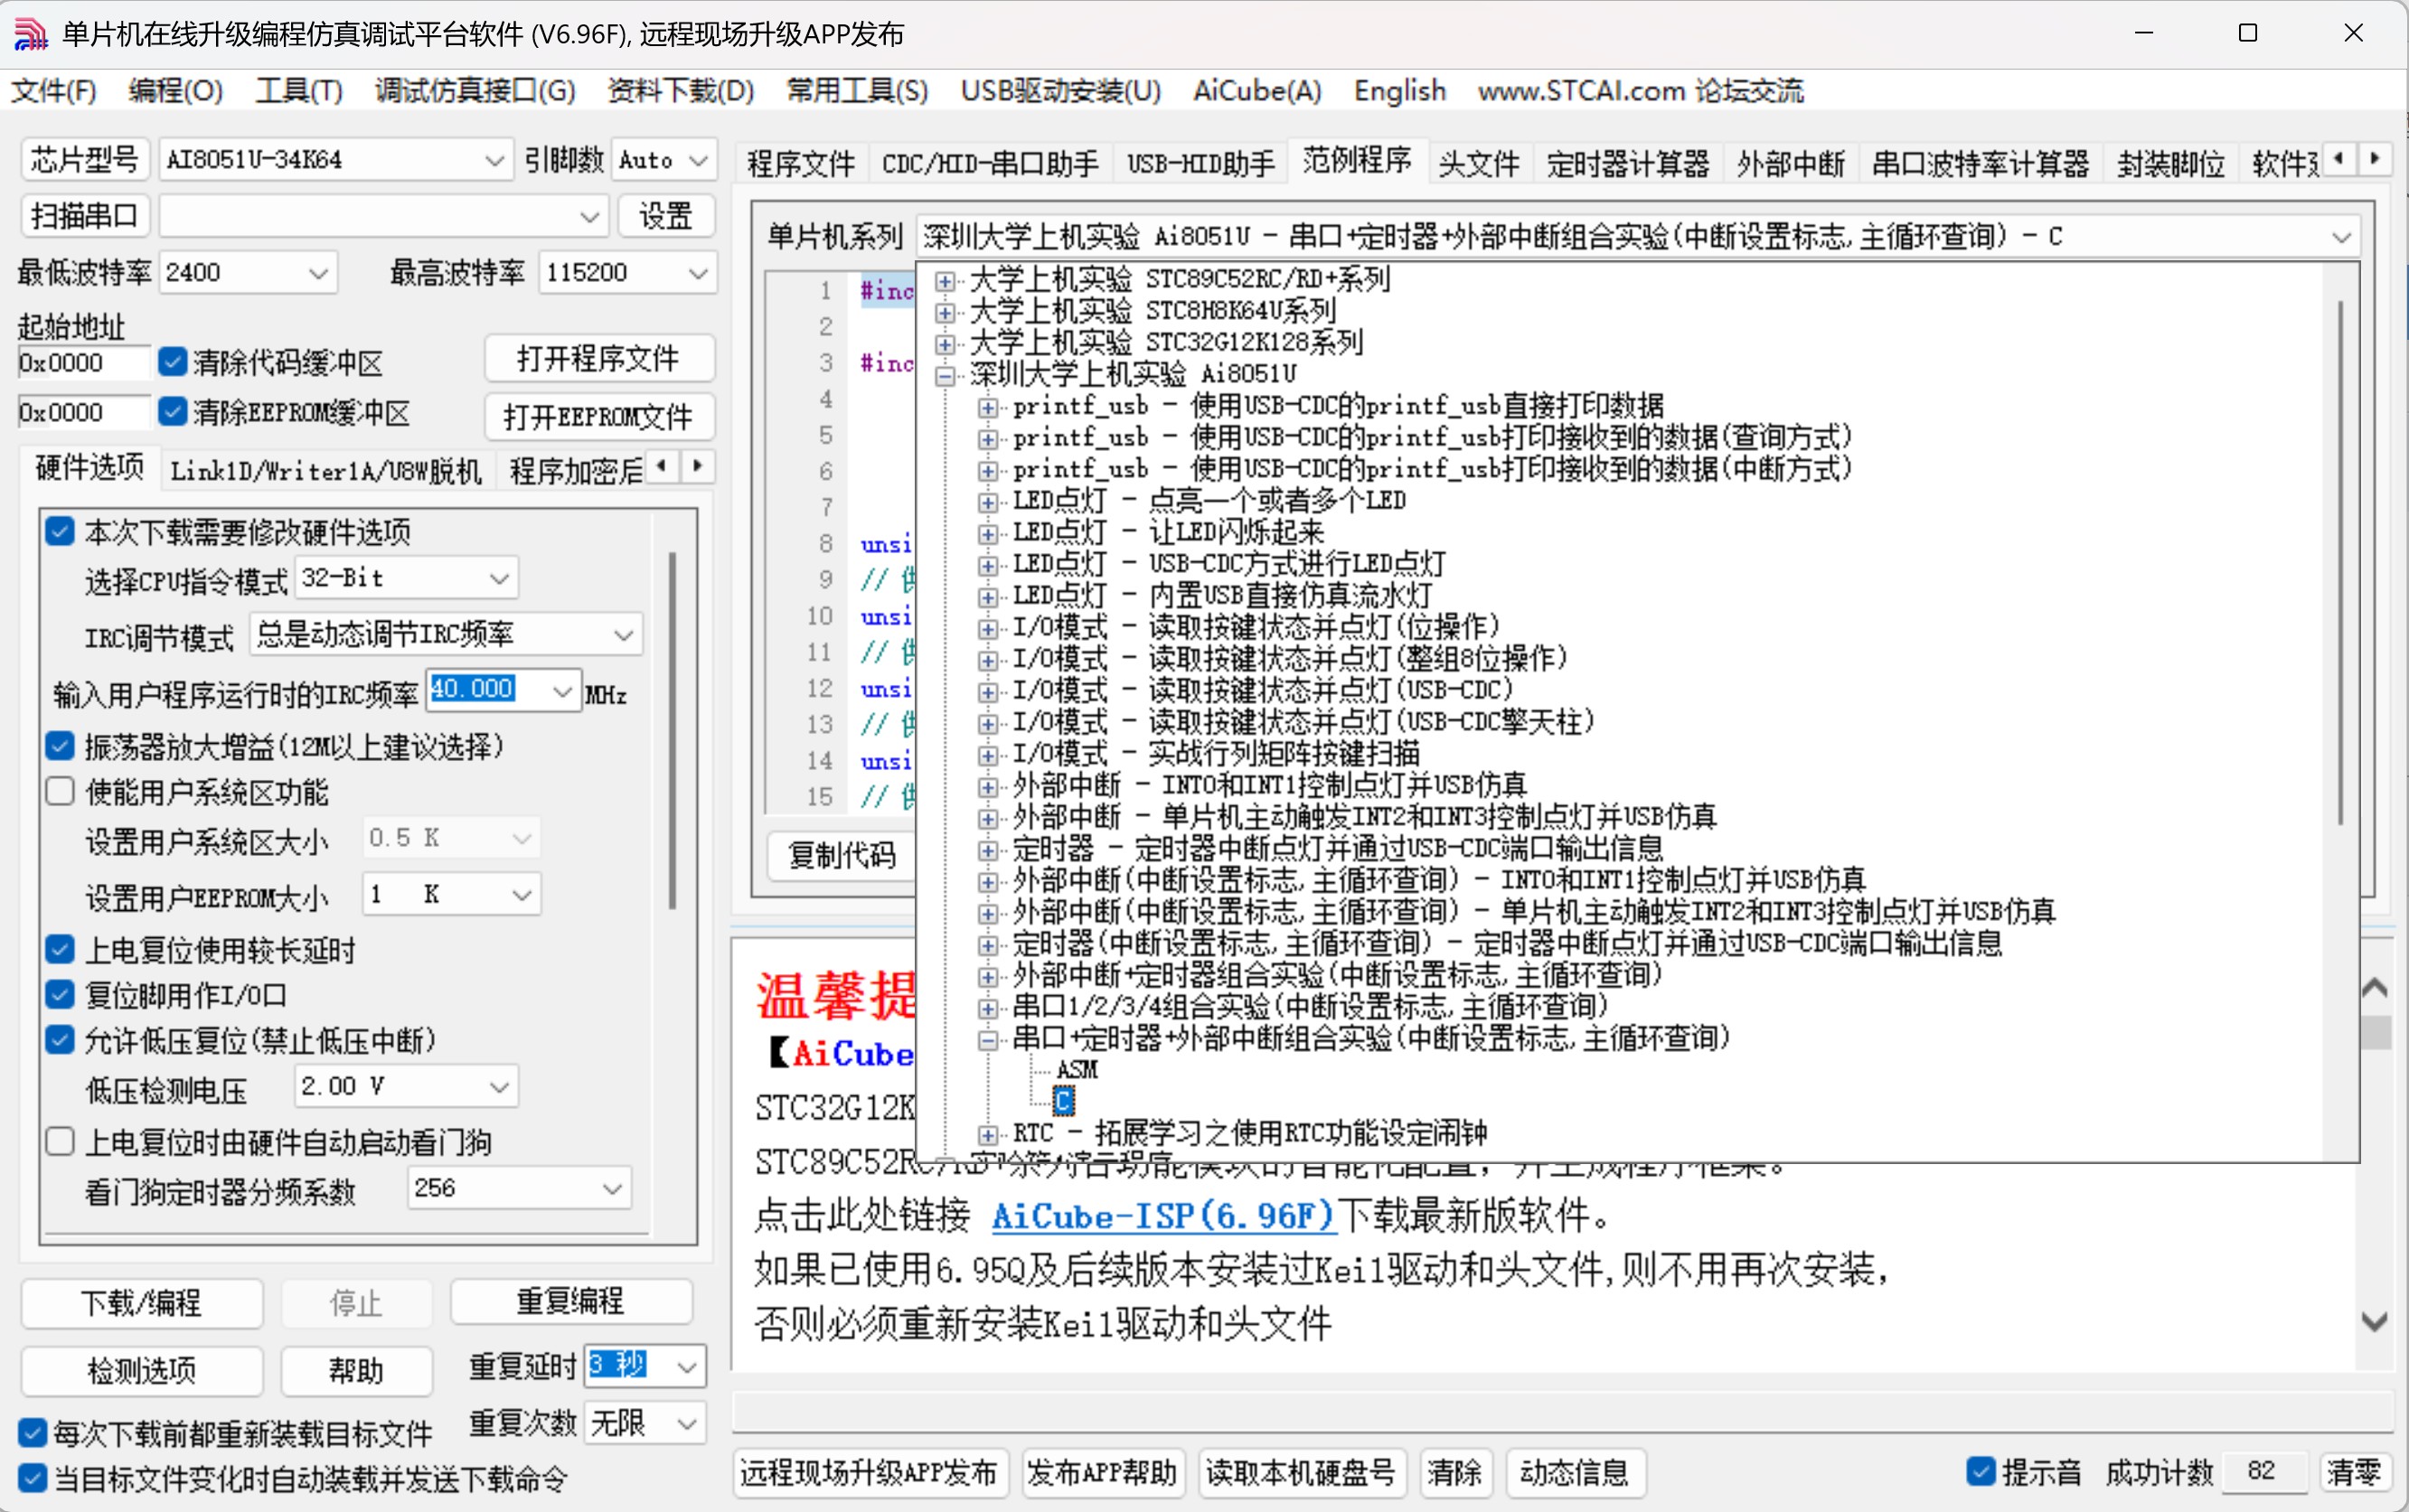2409x1512 pixels.
Task: Open the AiCube-ISP(6.96F) download link
Action: (x=1162, y=1216)
